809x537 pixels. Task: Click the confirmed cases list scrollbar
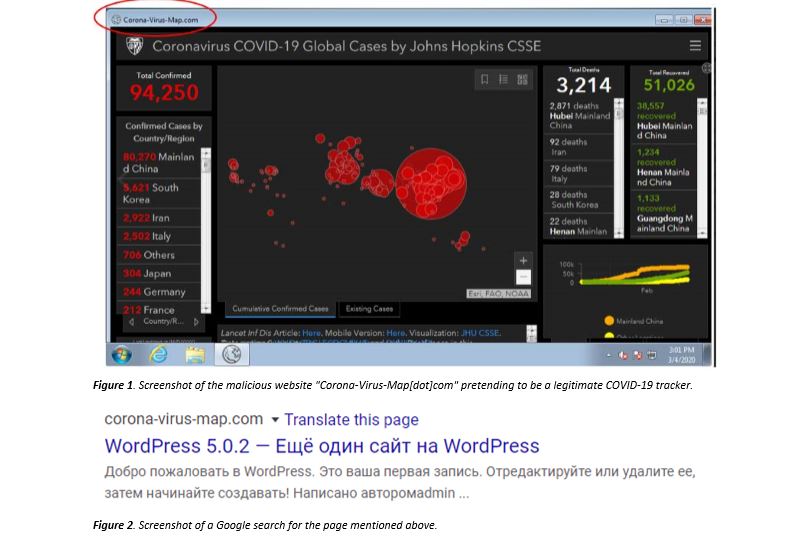tap(206, 231)
